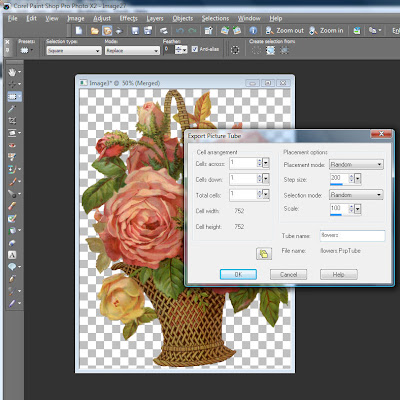Screen dimensions: 400x400
Task: Open the Custom Selection icon in options bar
Action: (235, 50)
